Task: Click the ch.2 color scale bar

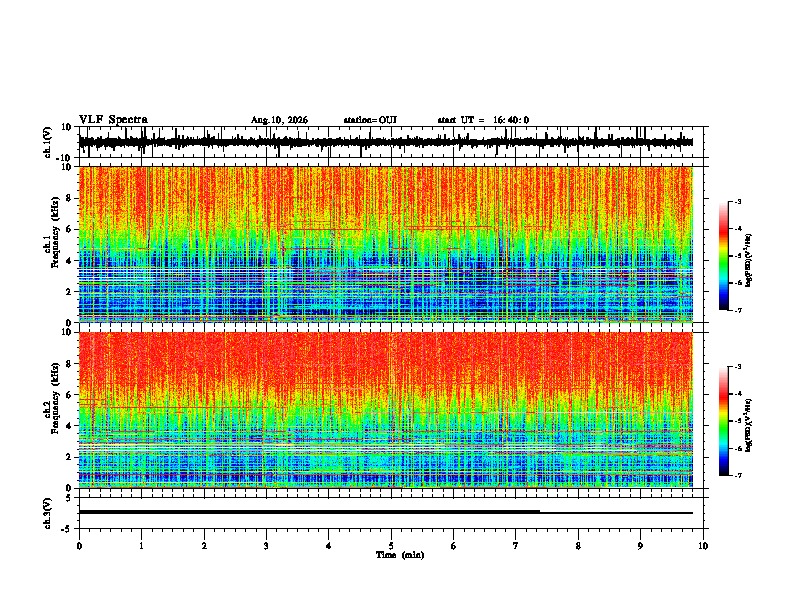Action: (x=724, y=421)
